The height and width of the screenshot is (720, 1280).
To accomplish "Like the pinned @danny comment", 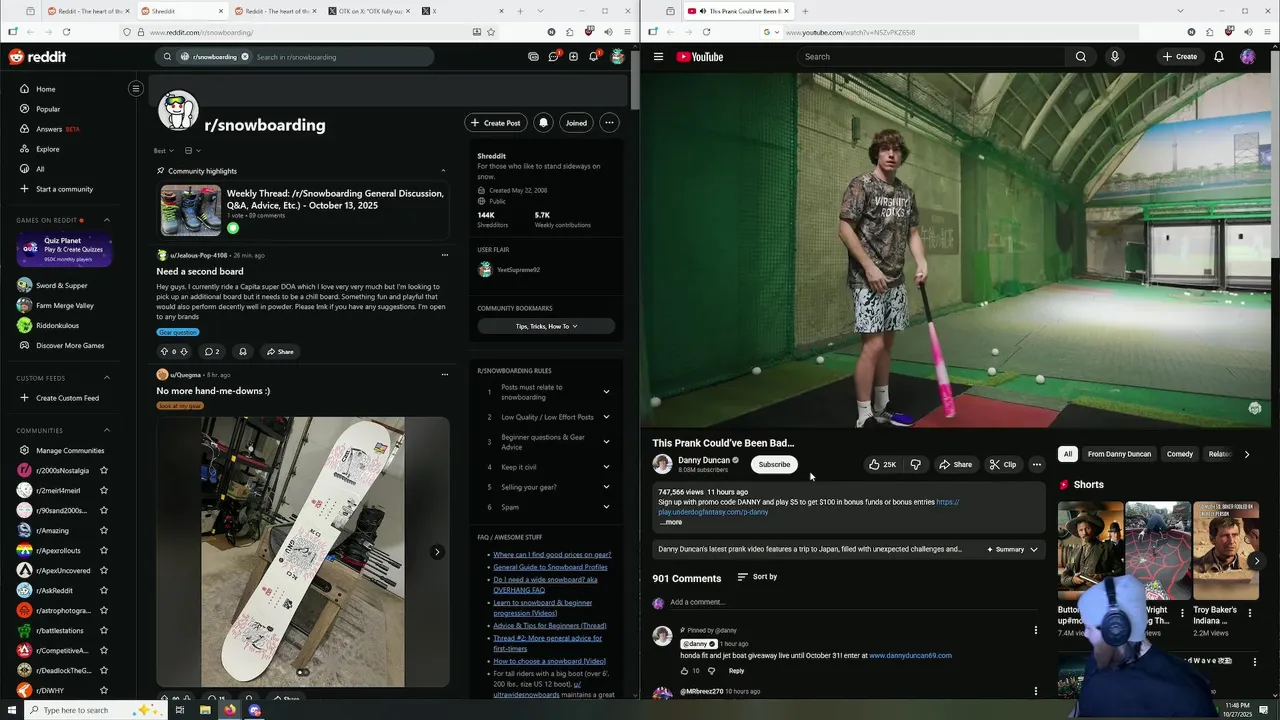I will coord(685,671).
